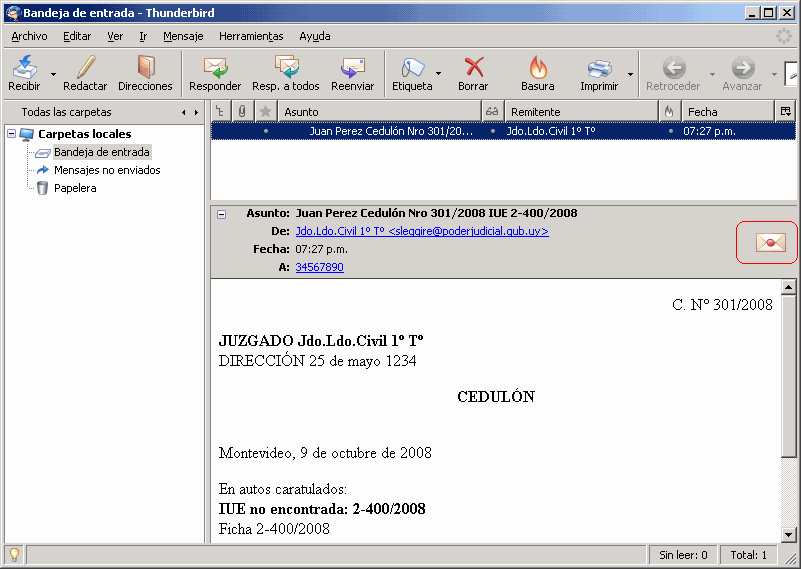Image resolution: width=801 pixels, height=569 pixels.
Task: Open the Ver menu
Action: [115, 36]
